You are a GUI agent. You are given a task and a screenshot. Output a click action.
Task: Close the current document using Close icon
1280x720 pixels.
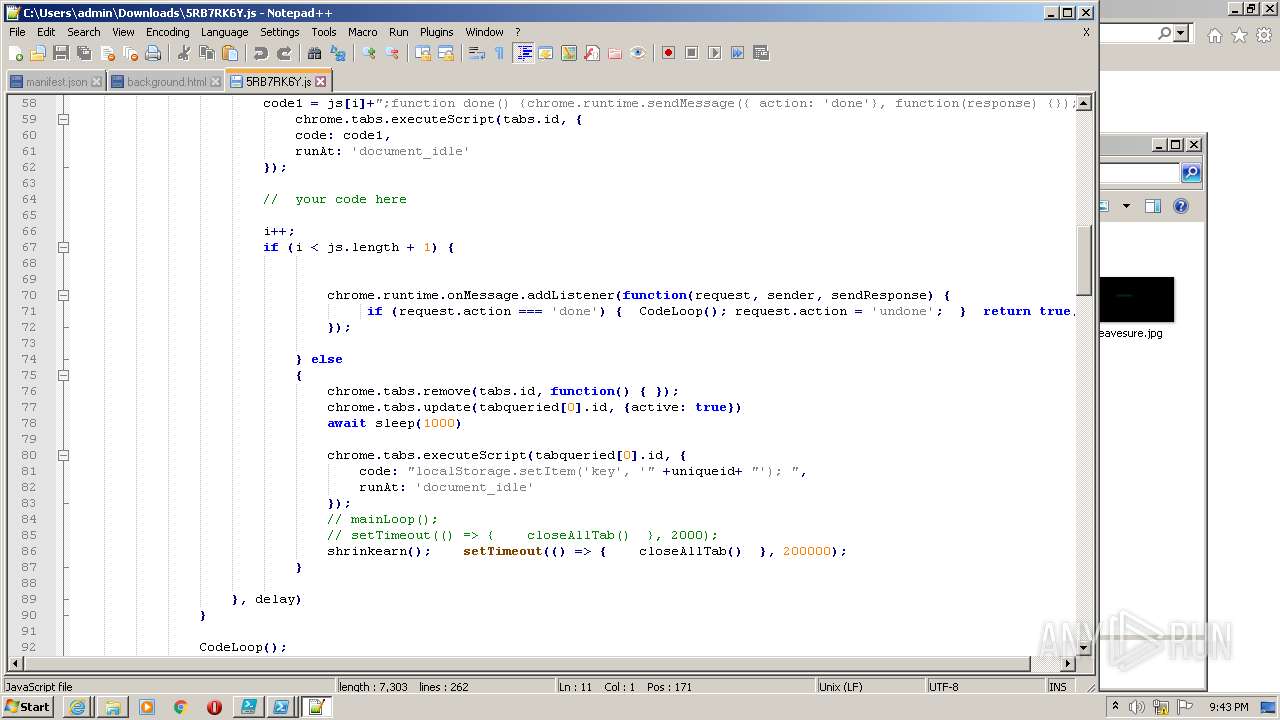pos(107,53)
